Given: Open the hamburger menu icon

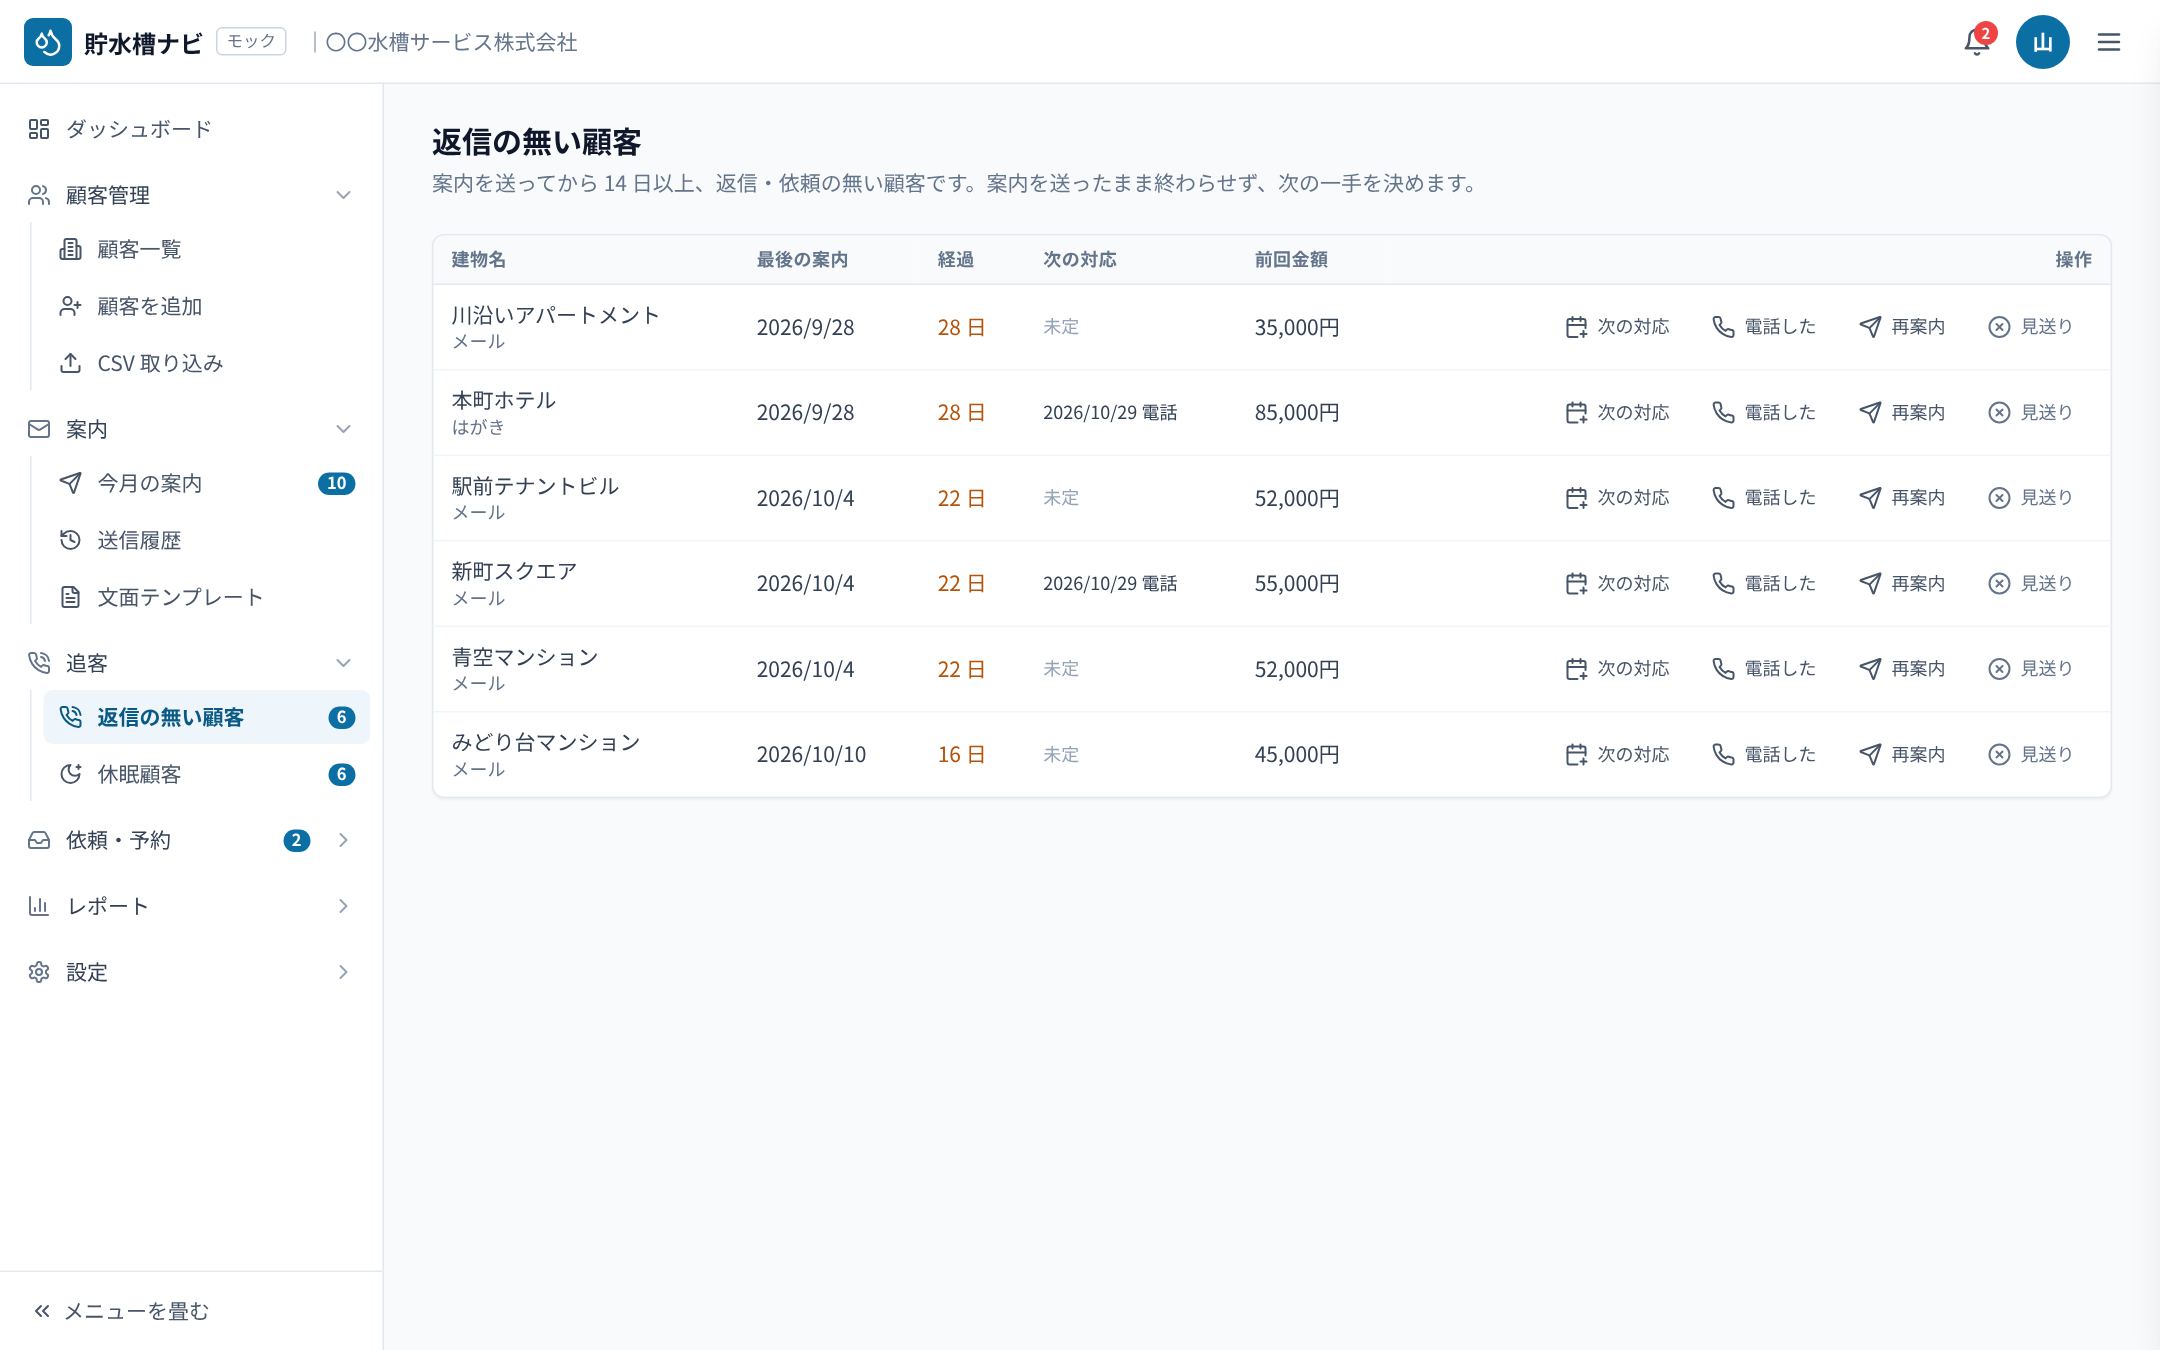Looking at the screenshot, I should click(x=2108, y=42).
